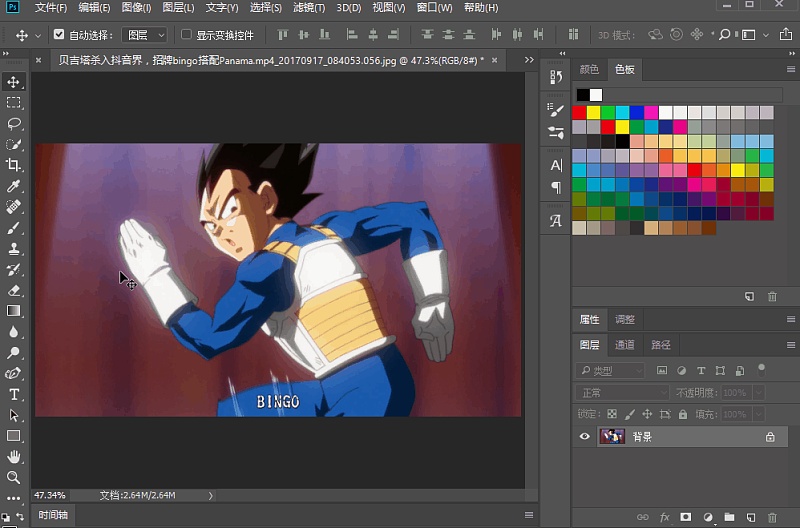Select the Horizontal Type tool
Image resolution: width=800 pixels, height=528 pixels.
[x=13, y=394]
